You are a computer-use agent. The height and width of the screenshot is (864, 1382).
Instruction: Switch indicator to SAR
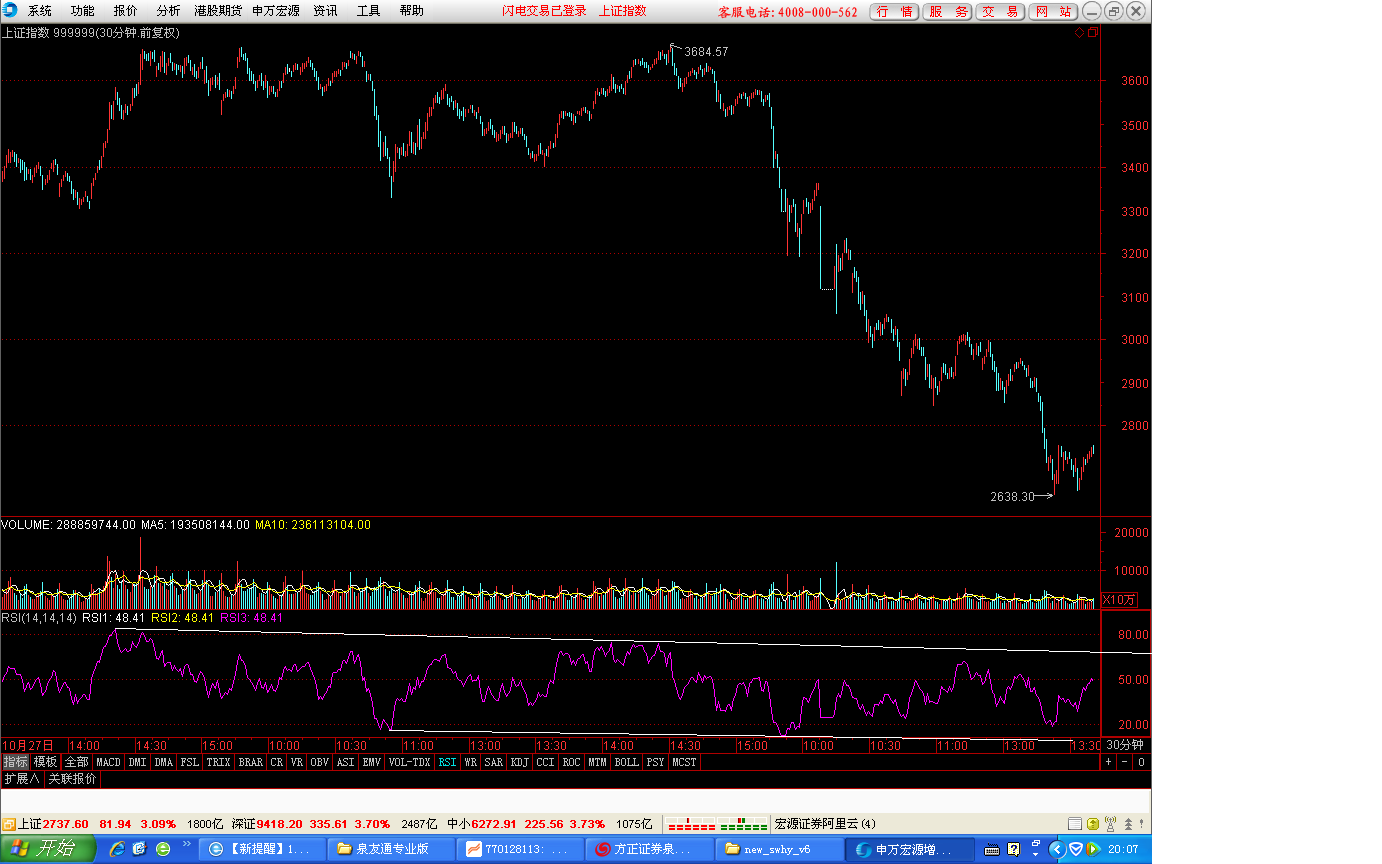coord(494,762)
